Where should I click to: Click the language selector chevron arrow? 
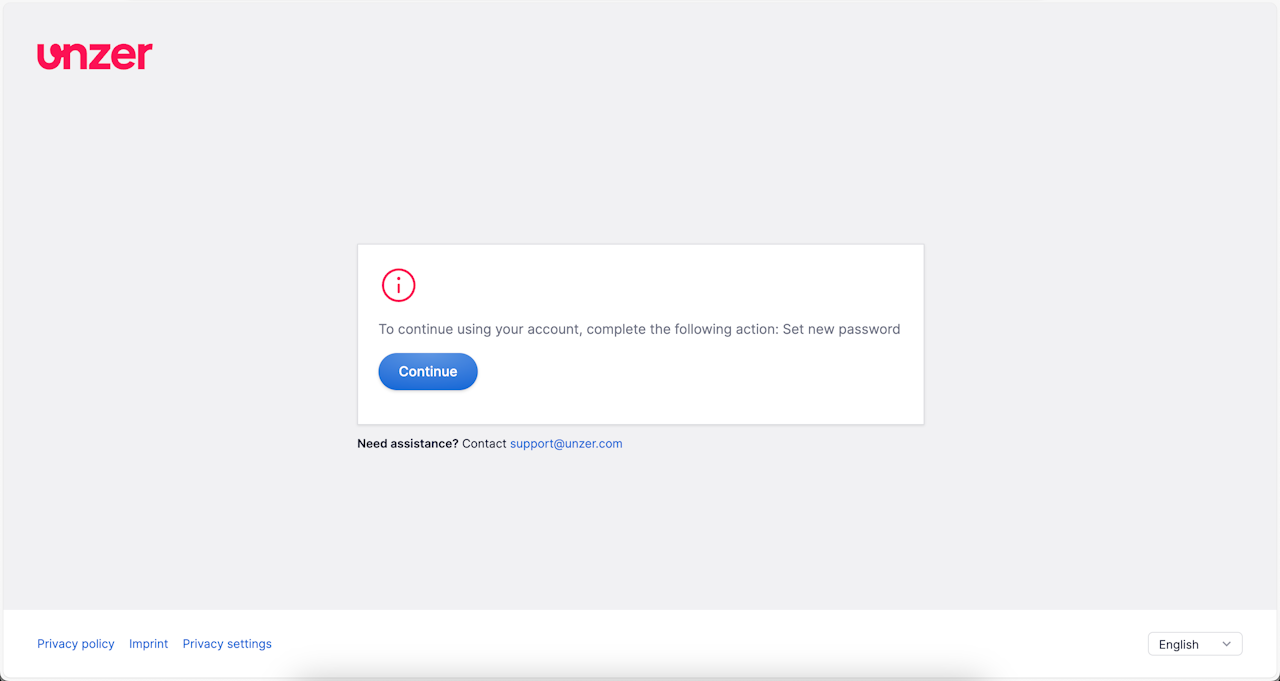click(1227, 645)
